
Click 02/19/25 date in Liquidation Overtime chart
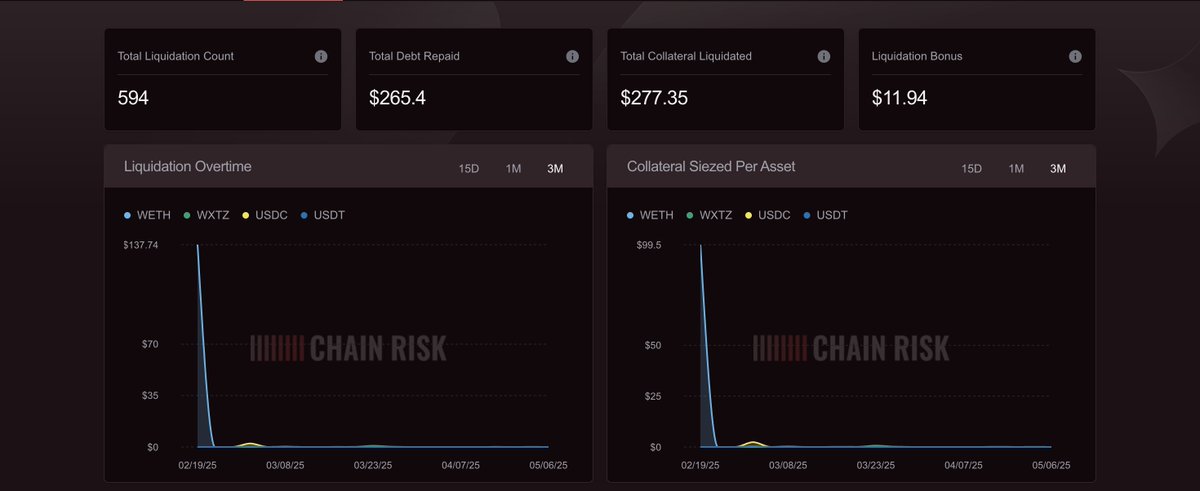click(x=198, y=466)
